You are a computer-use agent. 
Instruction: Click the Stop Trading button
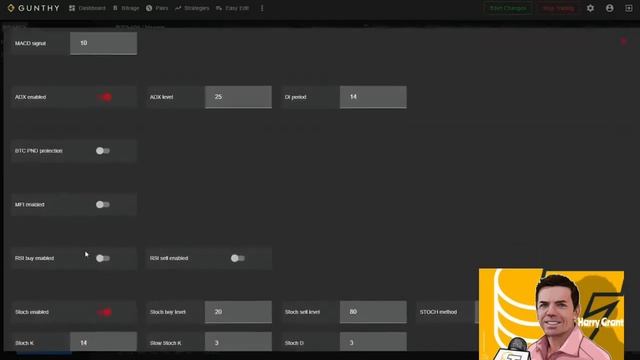[x=558, y=8]
